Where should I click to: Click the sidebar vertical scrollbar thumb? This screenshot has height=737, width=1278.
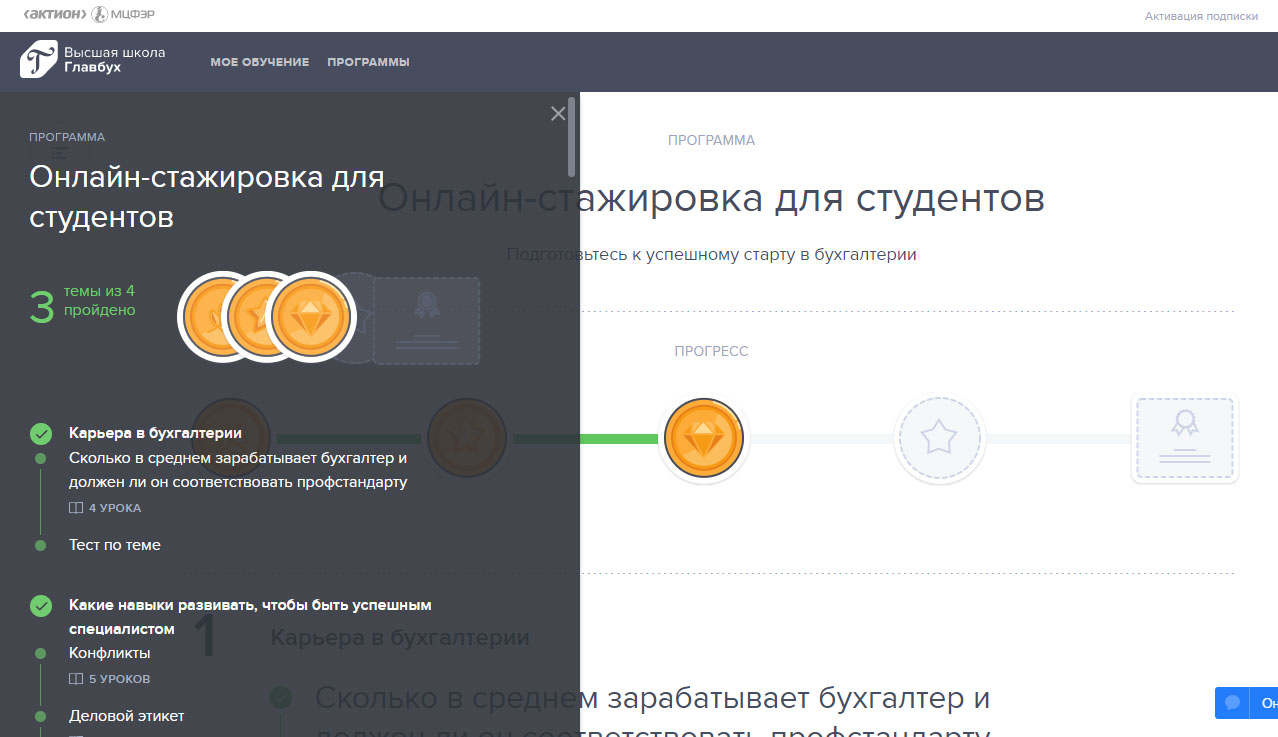[571, 136]
